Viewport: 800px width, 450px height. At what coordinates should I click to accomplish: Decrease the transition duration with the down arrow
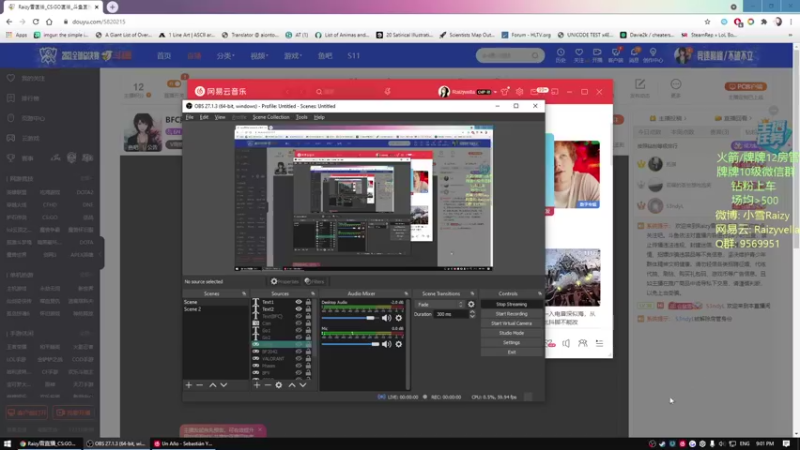click(472, 316)
